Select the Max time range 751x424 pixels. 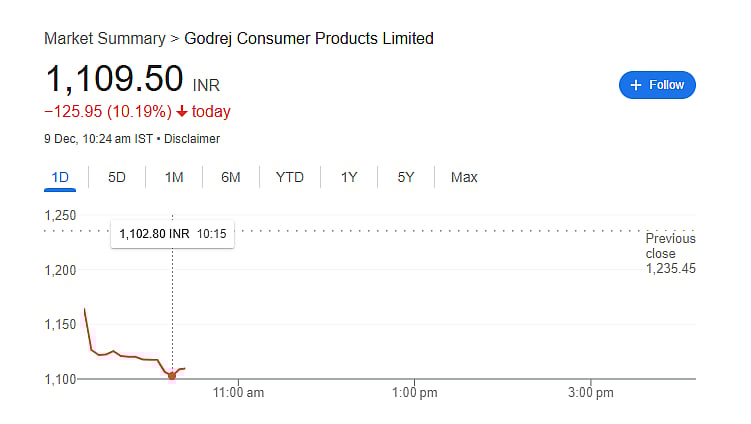[464, 177]
